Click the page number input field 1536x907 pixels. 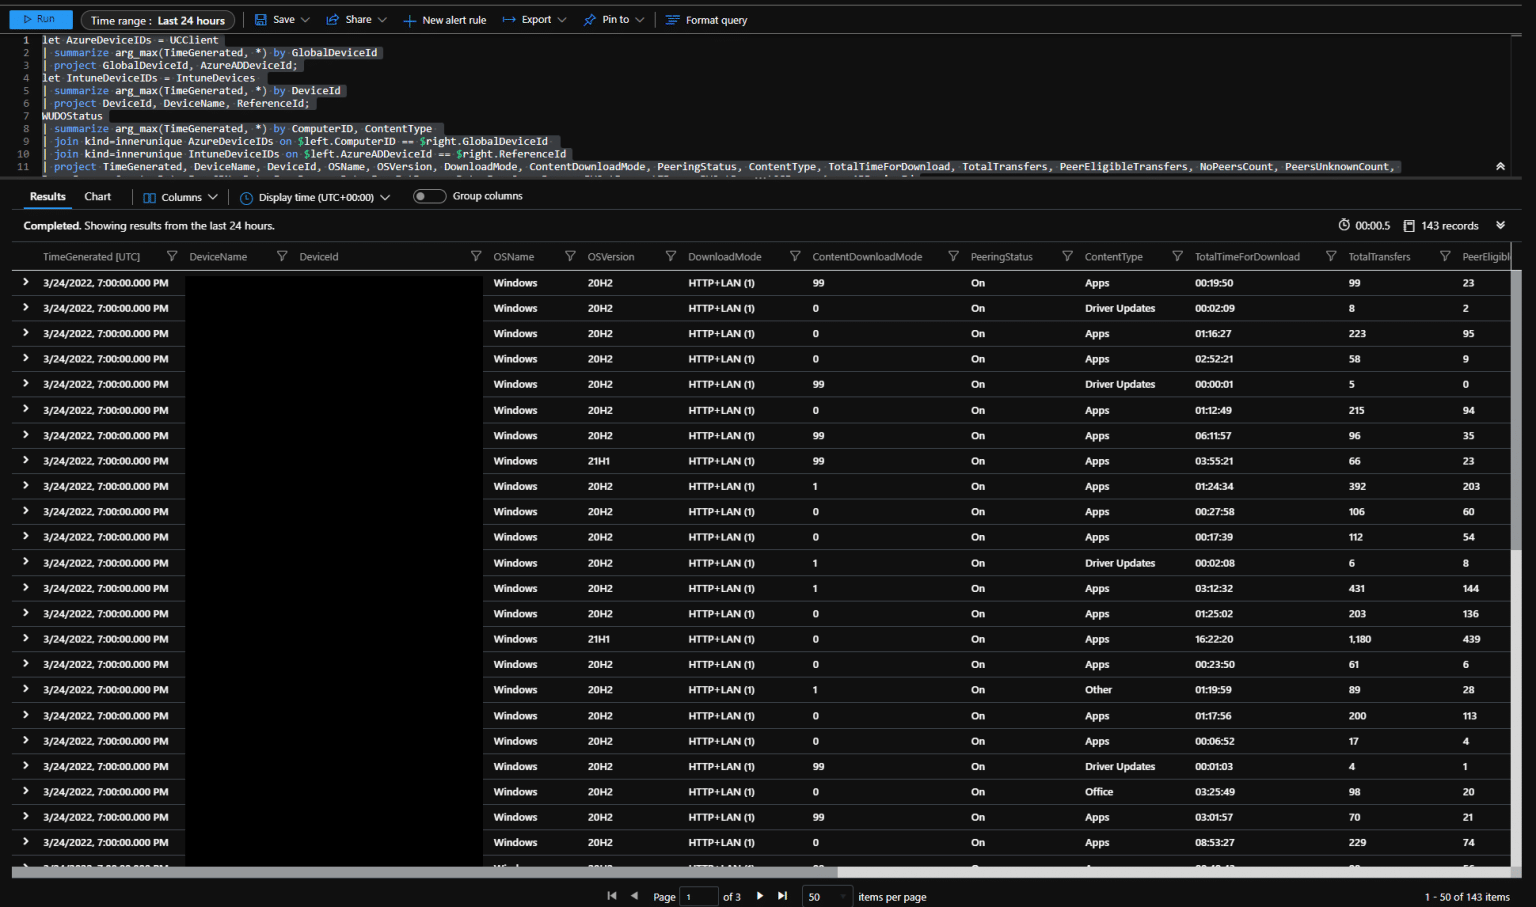coord(698,897)
